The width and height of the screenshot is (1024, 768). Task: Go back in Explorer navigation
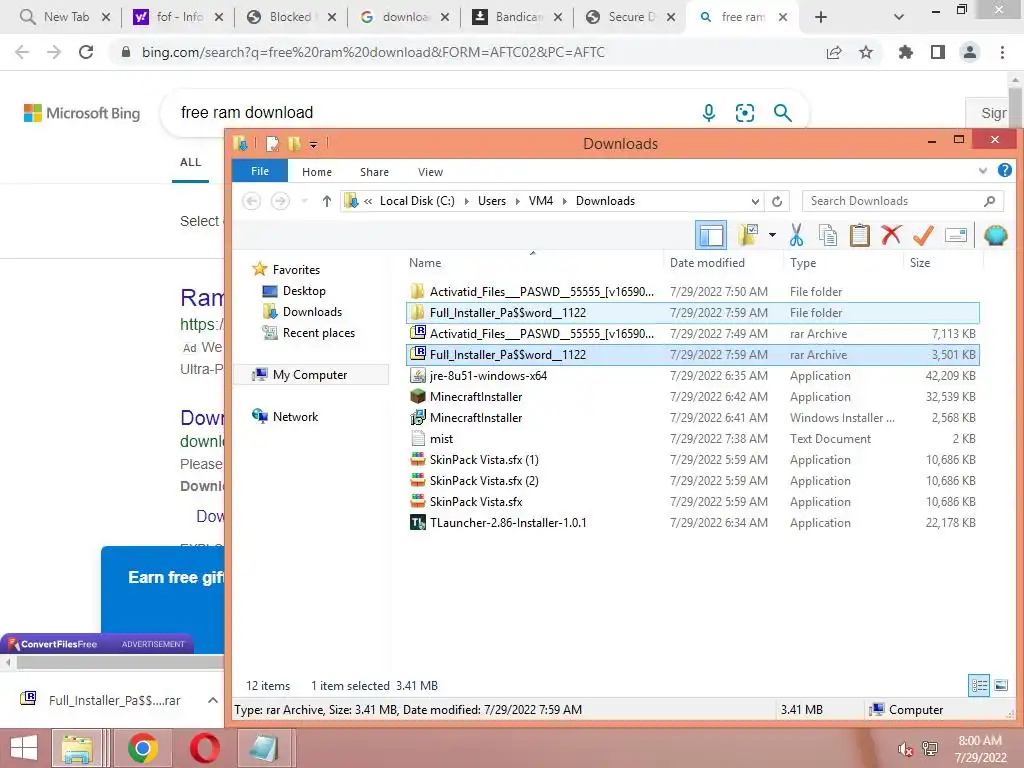point(251,200)
